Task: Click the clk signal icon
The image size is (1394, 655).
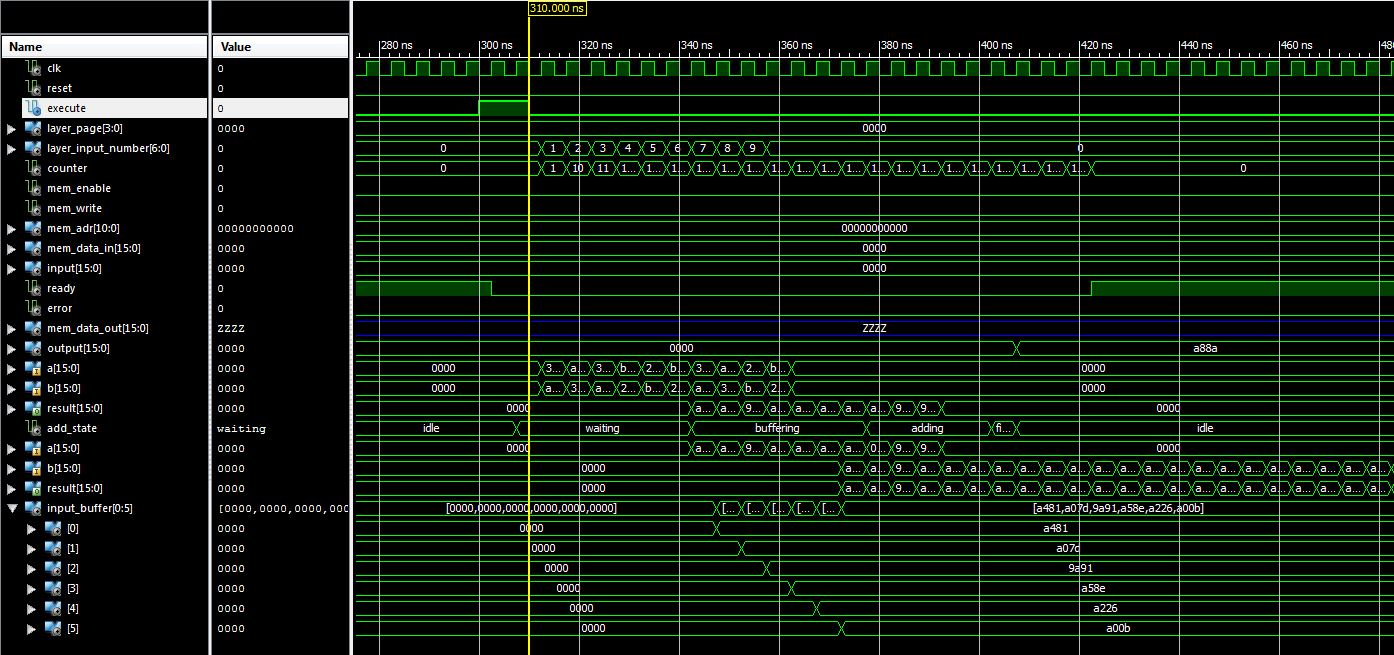Action: click(33, 68)
